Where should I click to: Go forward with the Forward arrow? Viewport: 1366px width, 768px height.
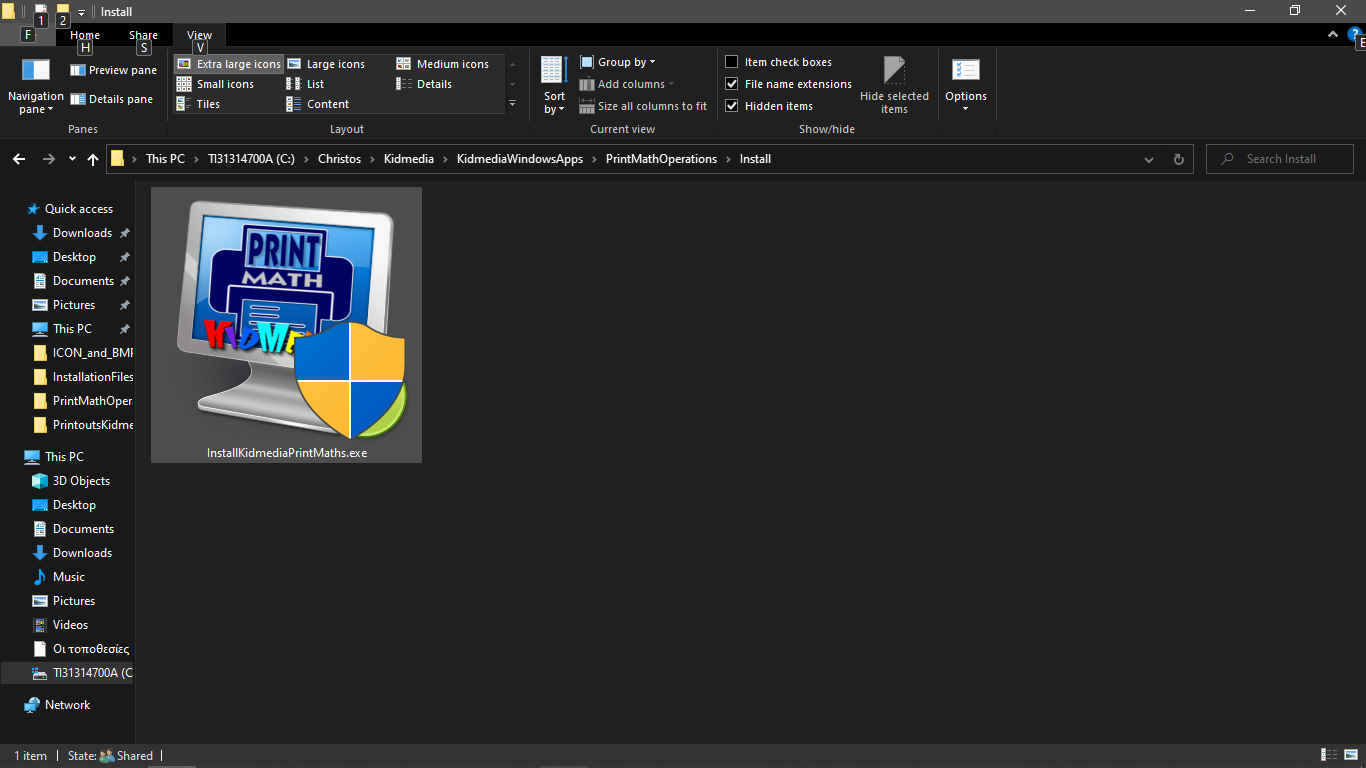48,159
